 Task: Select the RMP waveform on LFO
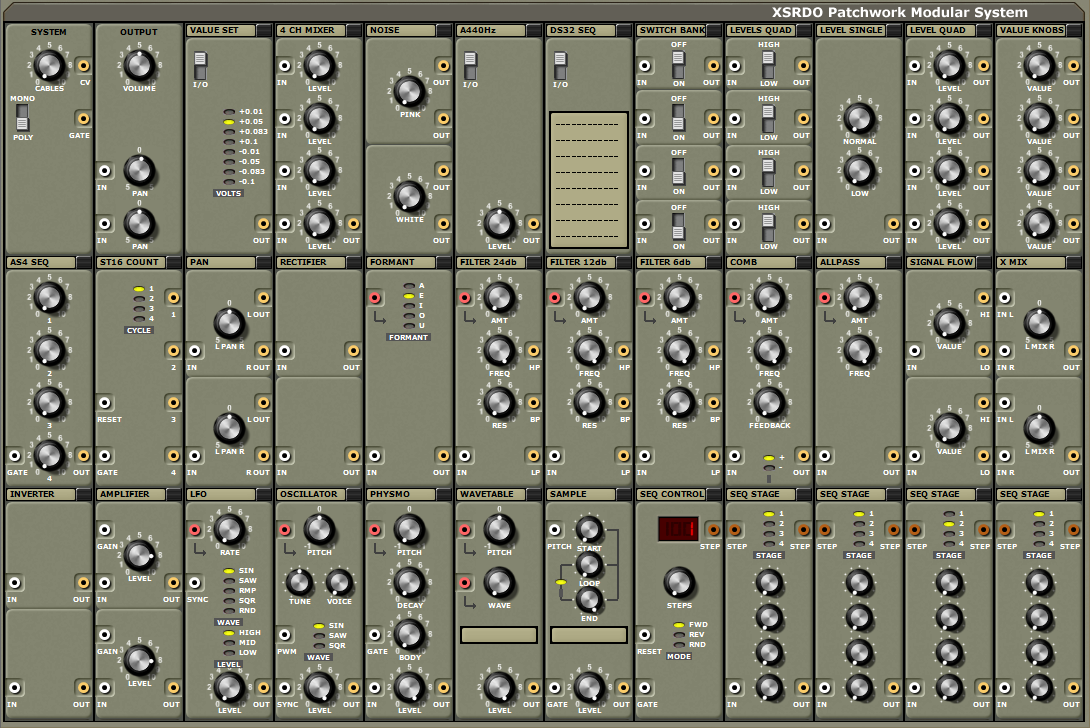[229, 591]
